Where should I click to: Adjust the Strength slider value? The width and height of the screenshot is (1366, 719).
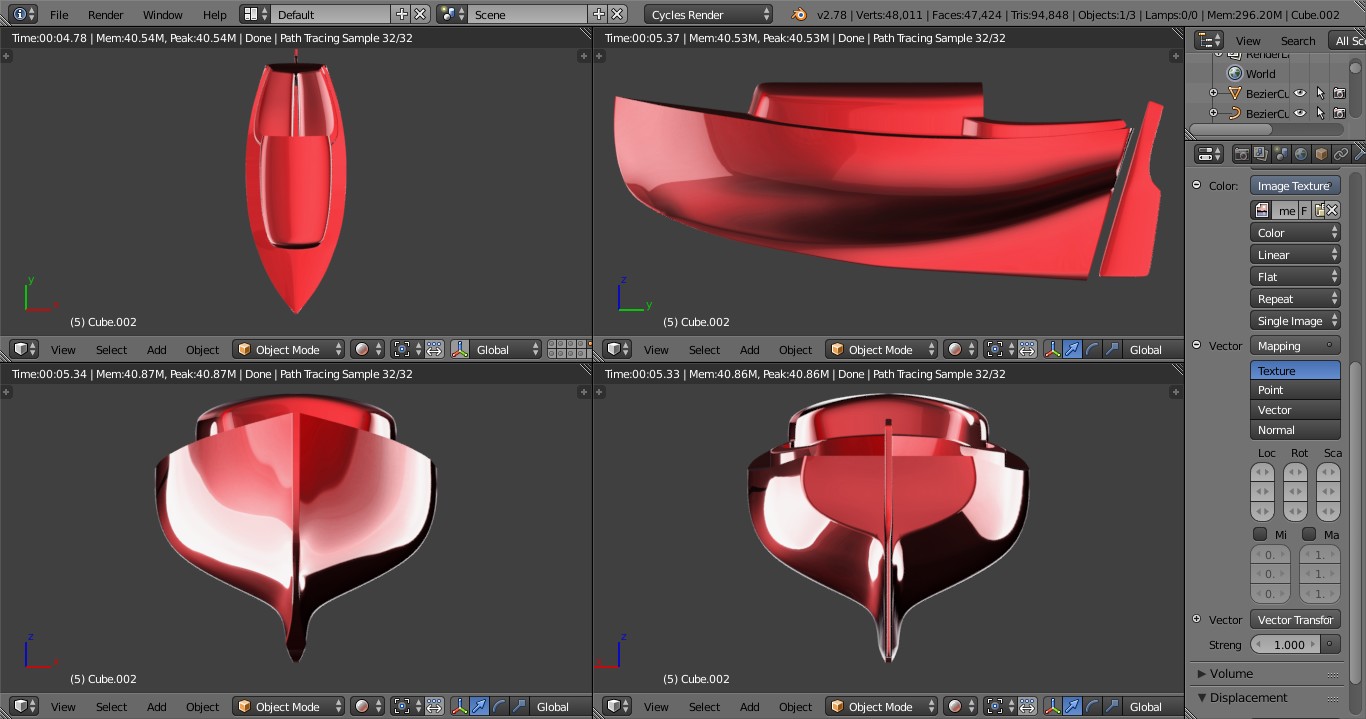pyautogui.click(x=1295, y=645)
